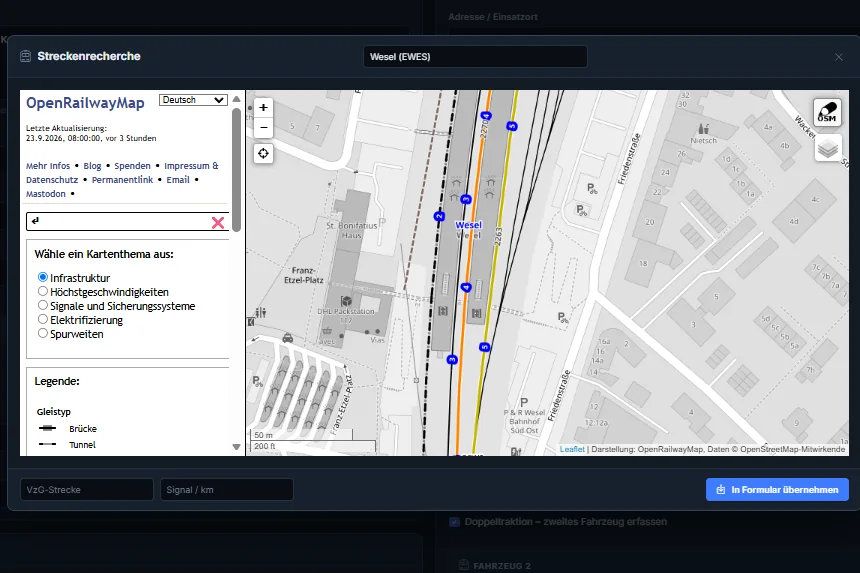Image resolution: width=860 pixels, height=573 pixels.
Task: Locate my position with crosshair button
Action: 263,154
